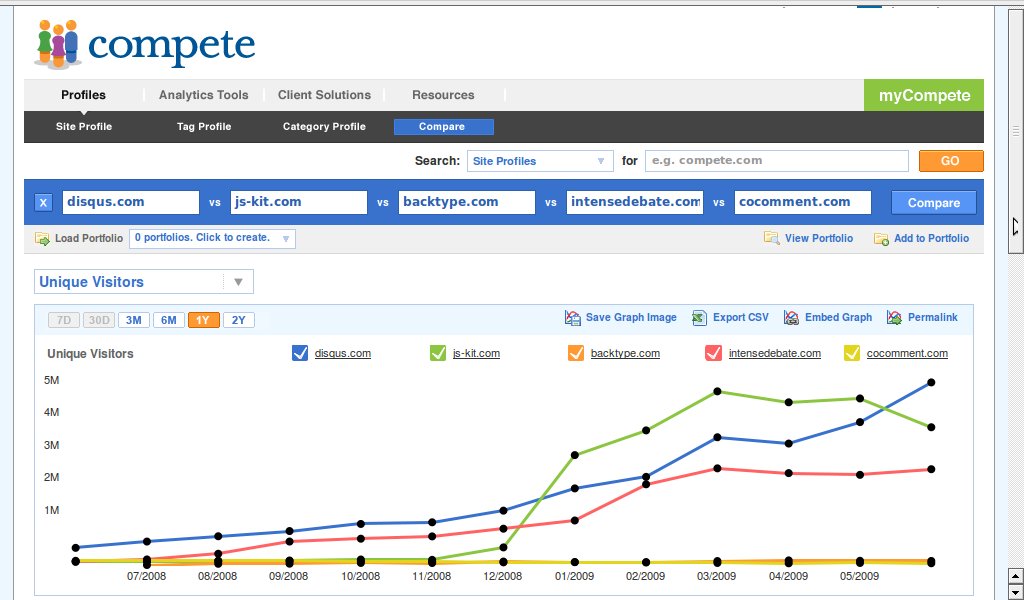Click the Compete logo
1024x600 pixels.
[x=144, y=43]
